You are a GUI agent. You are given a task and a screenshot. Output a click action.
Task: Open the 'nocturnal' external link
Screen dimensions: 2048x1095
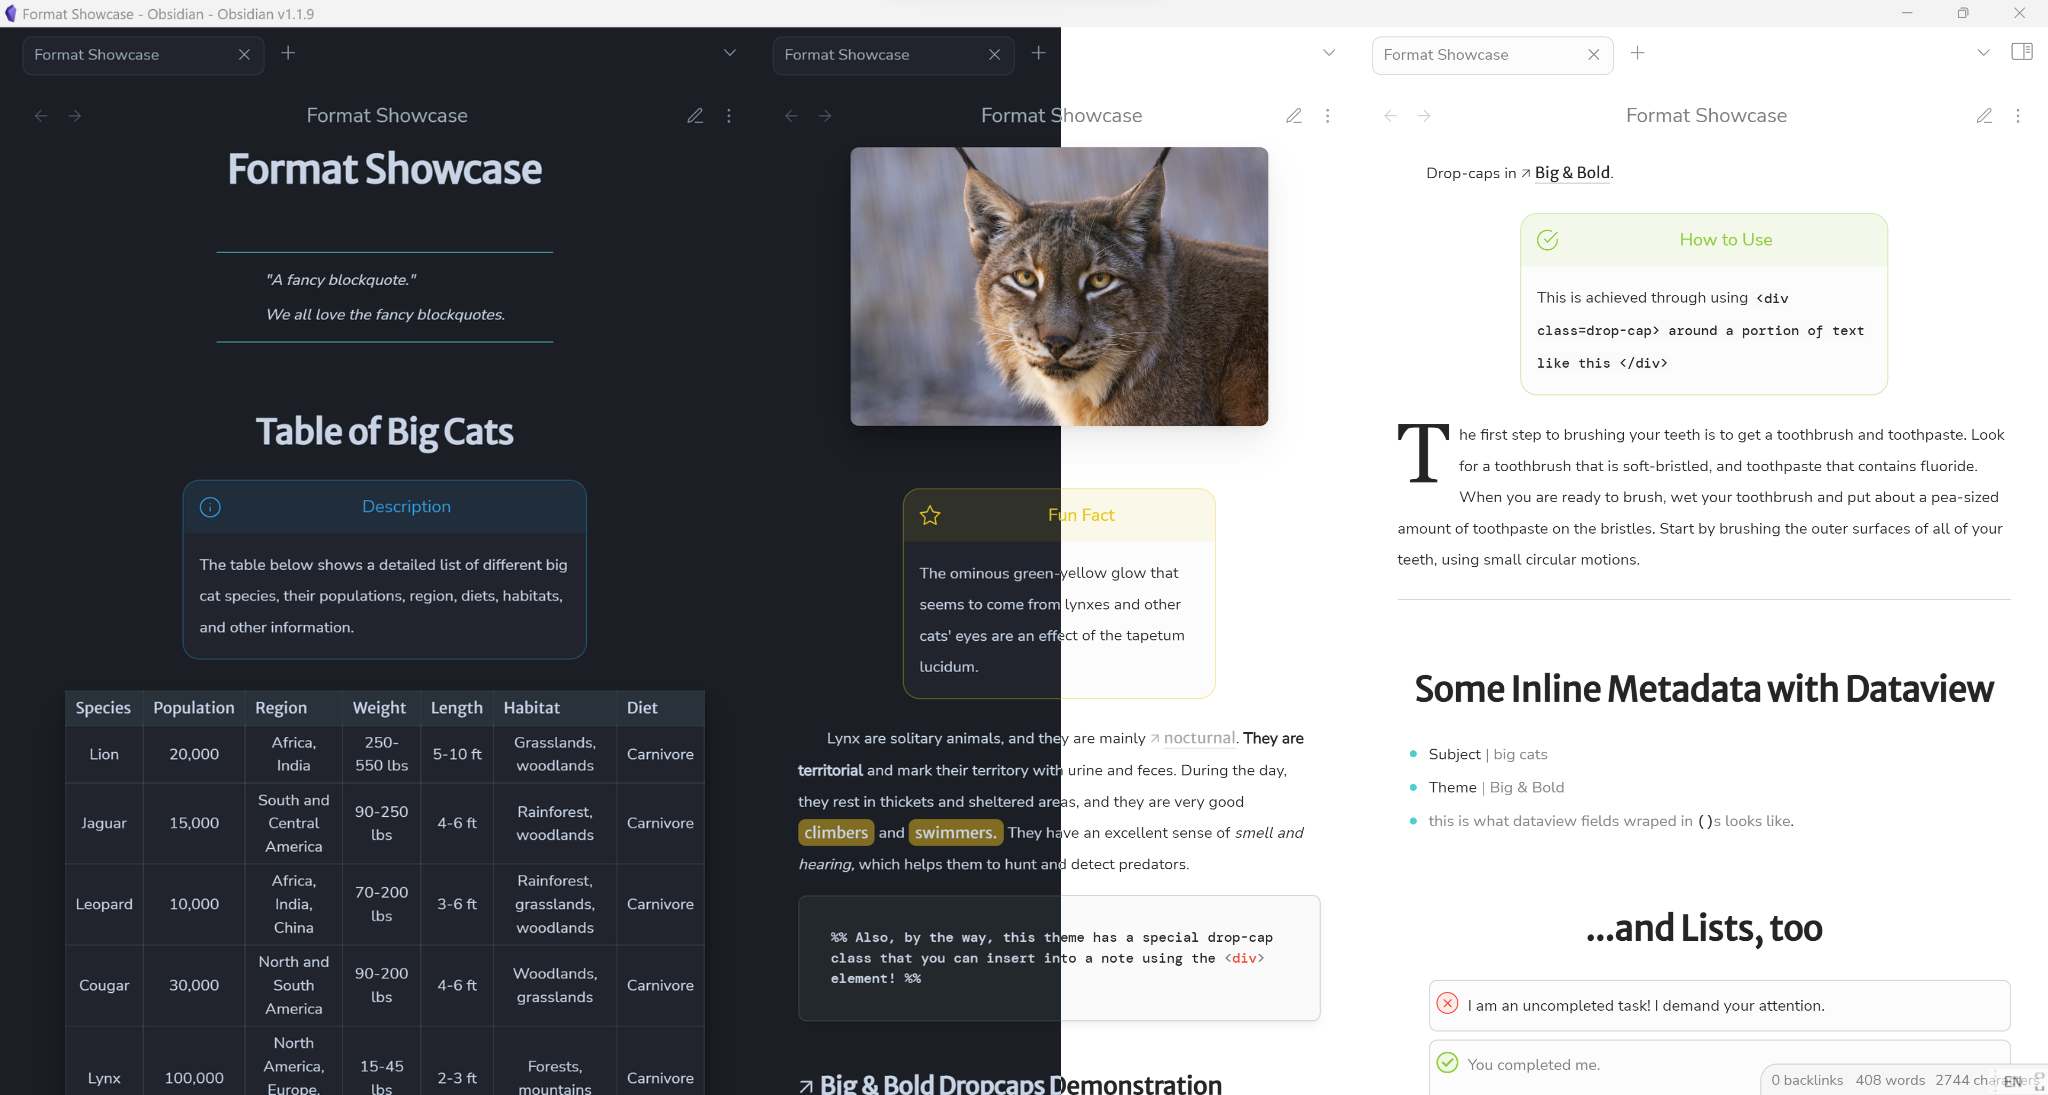point(1199,738)
